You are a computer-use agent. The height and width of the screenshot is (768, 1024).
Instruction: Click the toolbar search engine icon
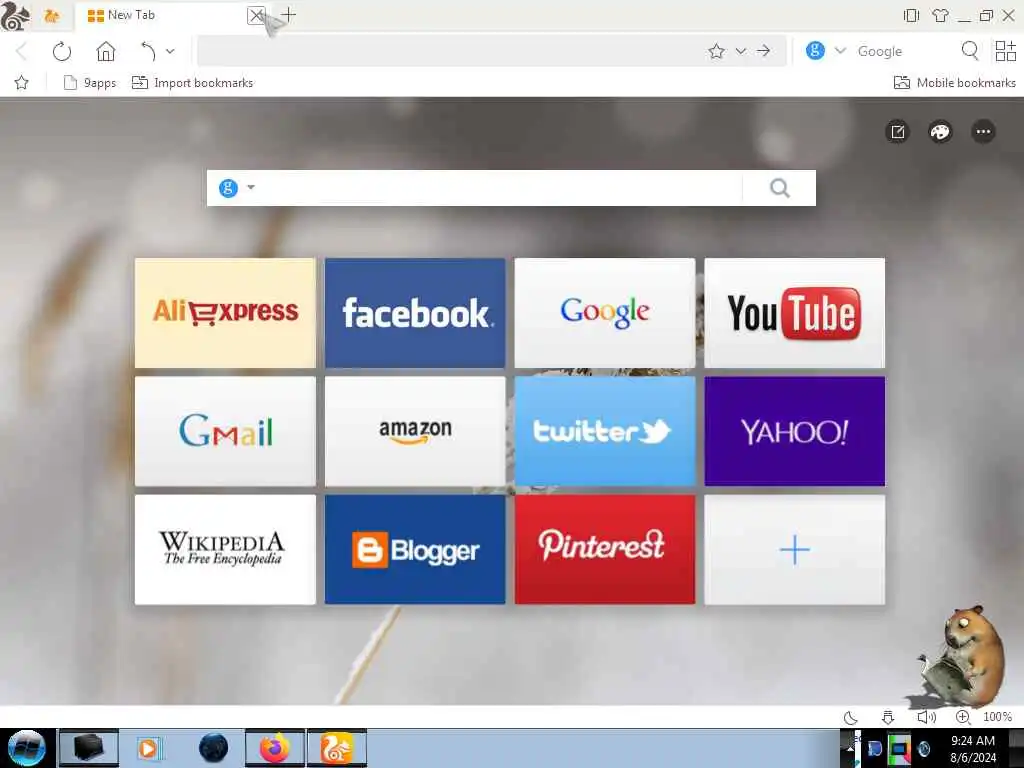pos(815,50)
